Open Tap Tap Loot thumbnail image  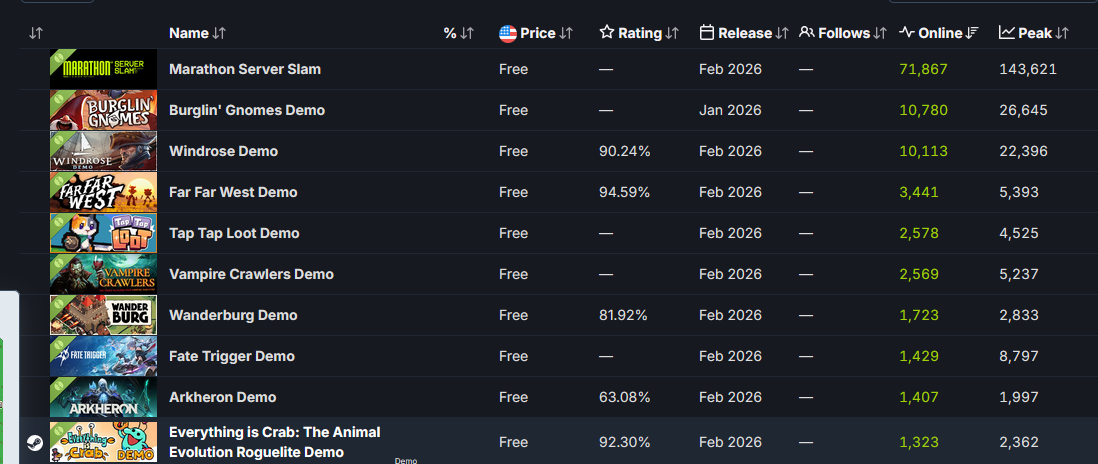click(x=104, y=233)
